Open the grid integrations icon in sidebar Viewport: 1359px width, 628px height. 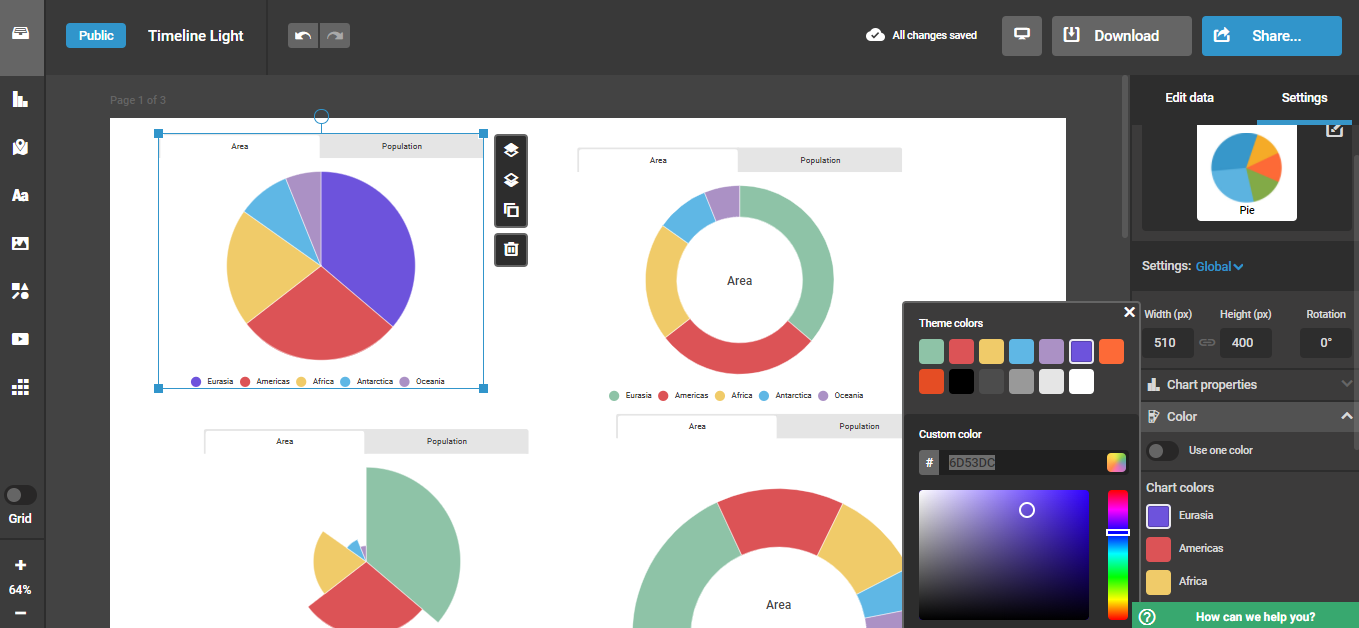(20, 387)
